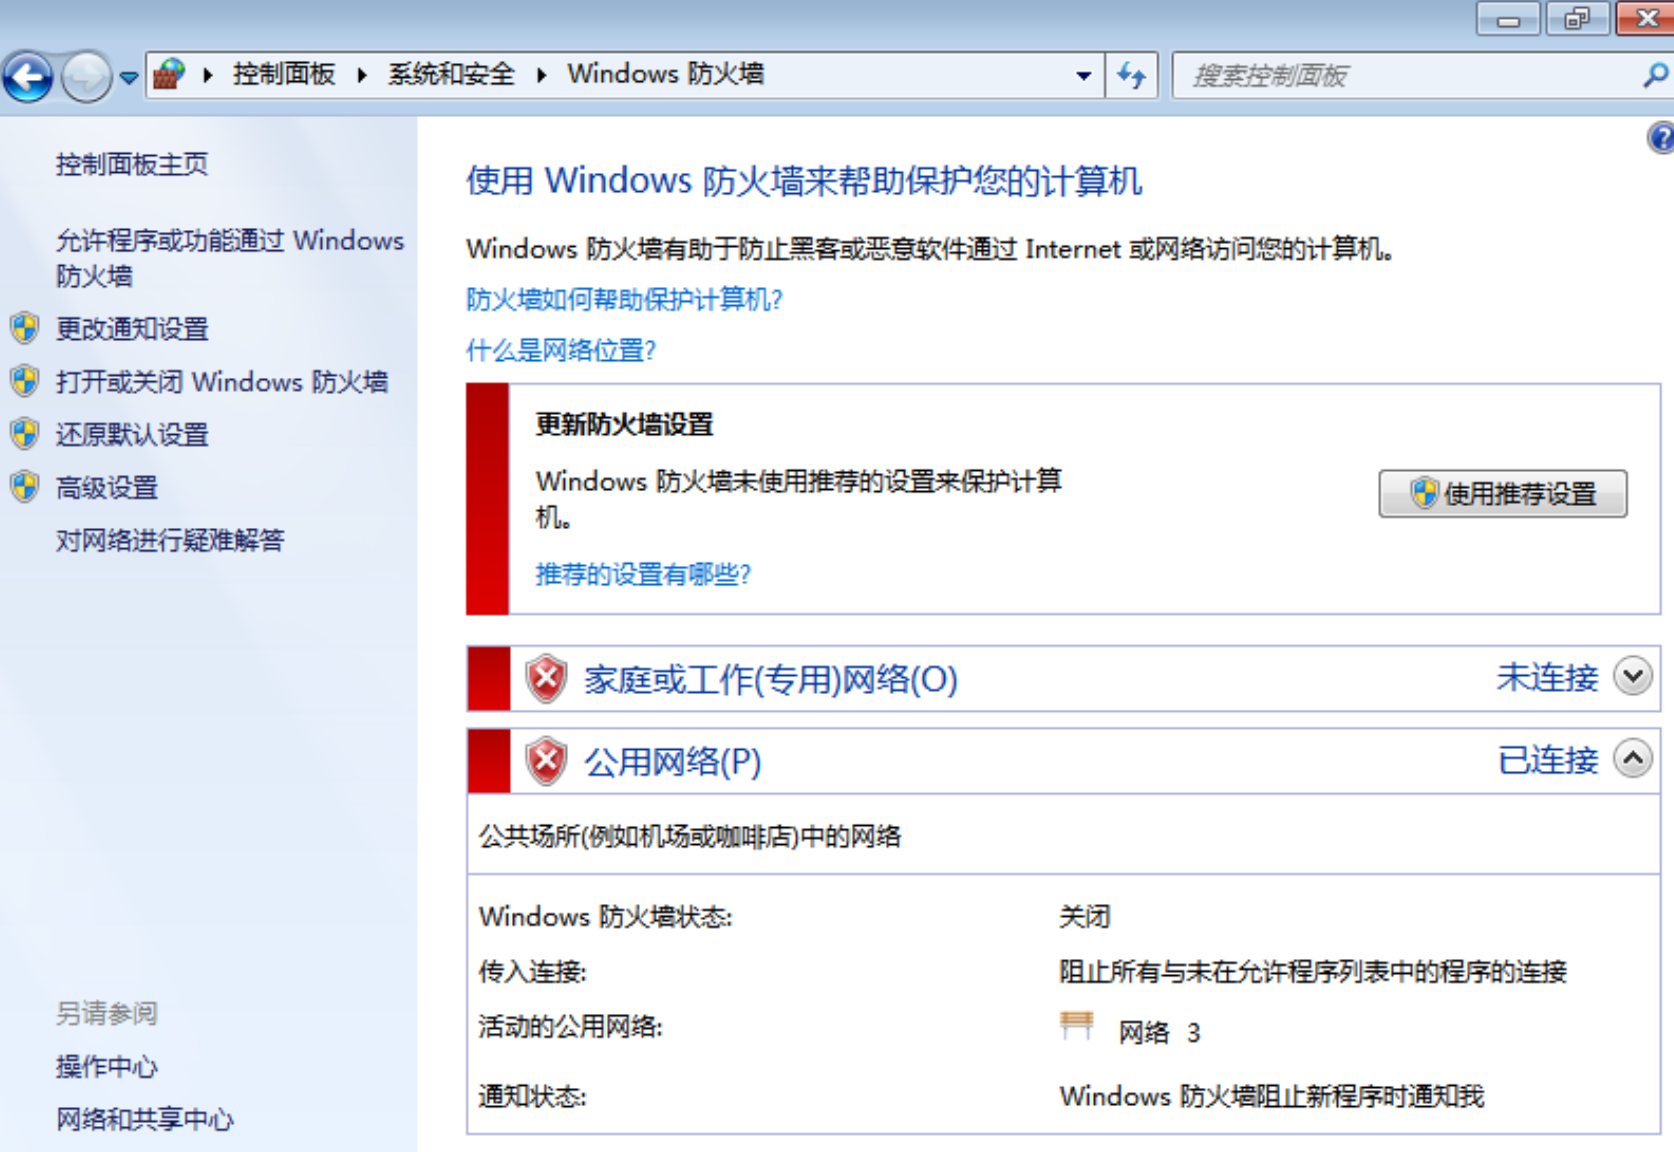
Task: Open 推荐的设置有哪些? link
Action: (x=643, y=575)
